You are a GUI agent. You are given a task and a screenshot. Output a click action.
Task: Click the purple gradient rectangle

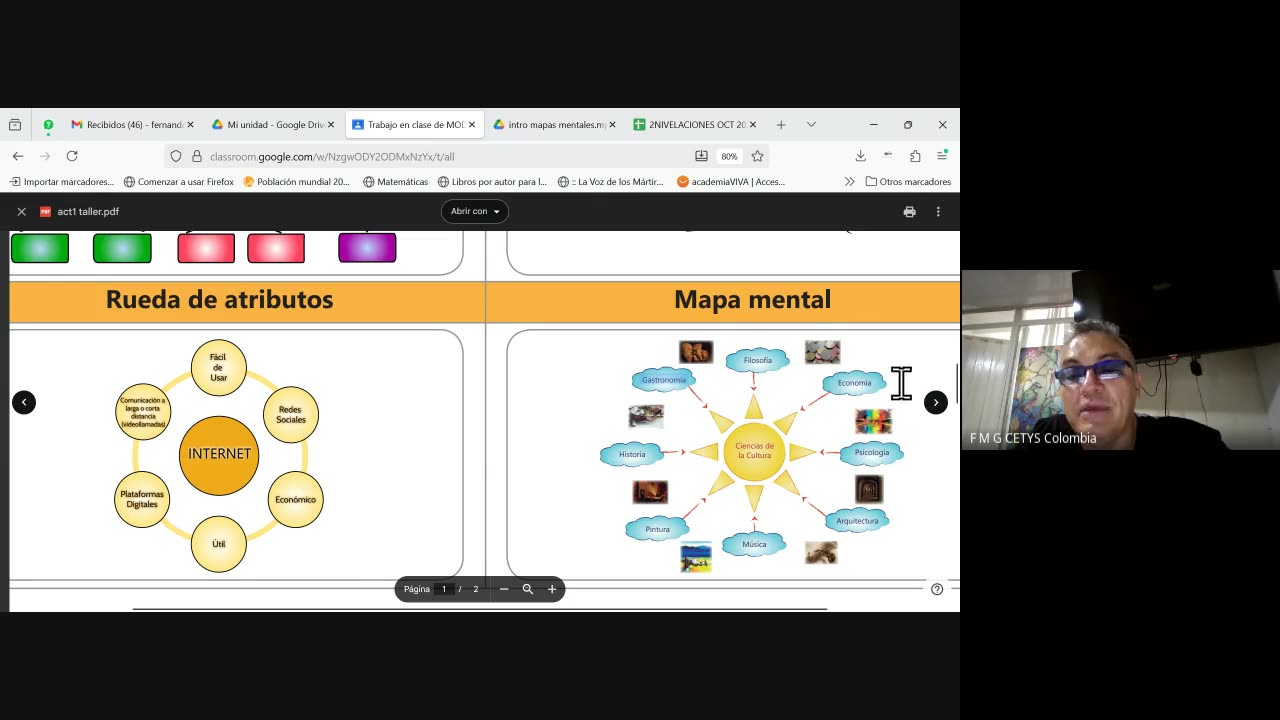click(367, 248)
